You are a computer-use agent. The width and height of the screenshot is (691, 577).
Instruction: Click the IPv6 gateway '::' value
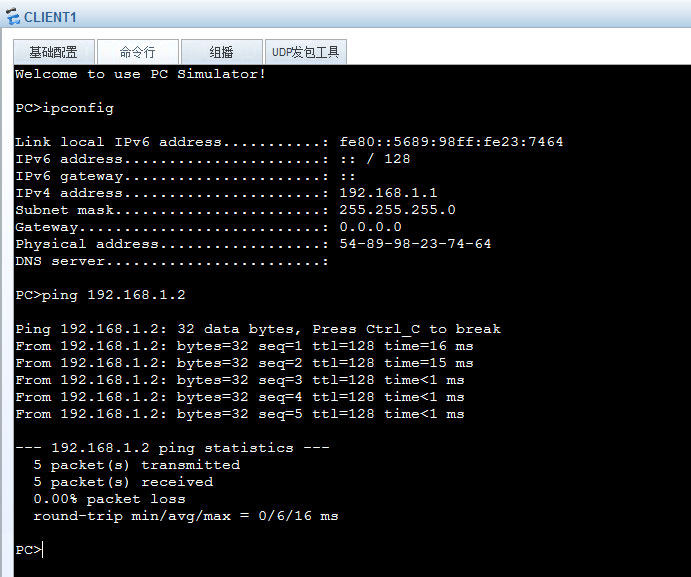click(348, 176)
